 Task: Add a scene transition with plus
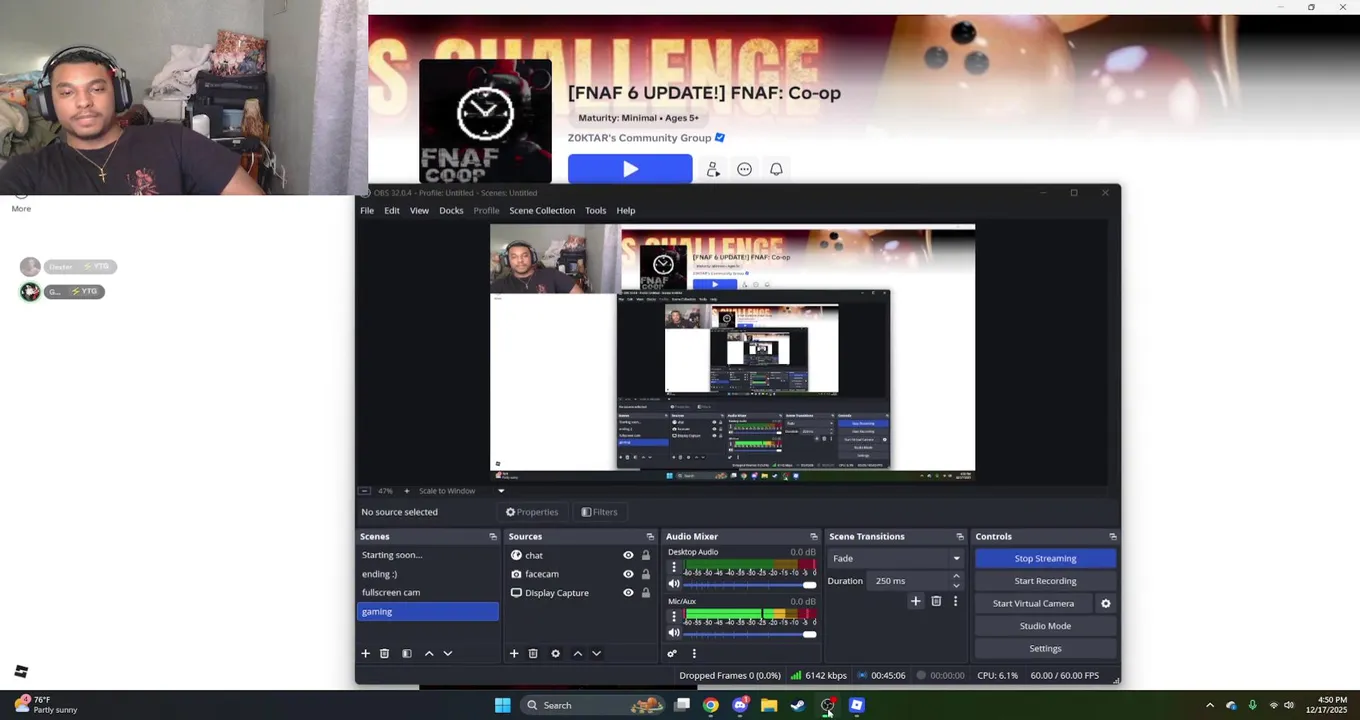click(x=915, y=601)
